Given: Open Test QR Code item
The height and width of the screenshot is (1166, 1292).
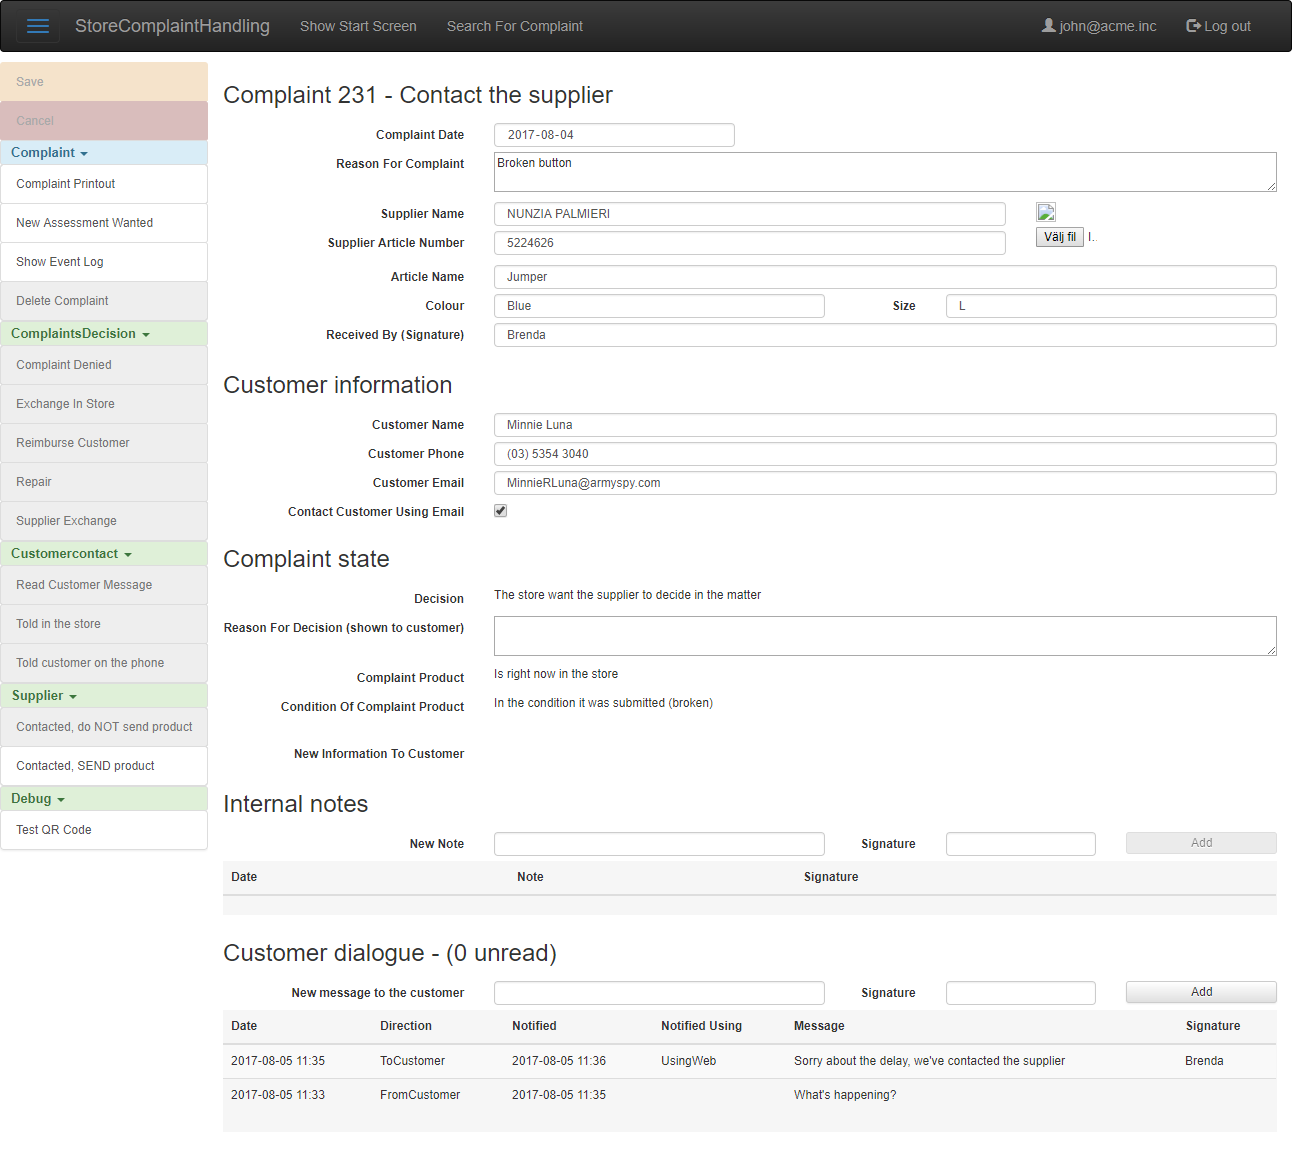Looking at the screenshot, I should (54, 830).
